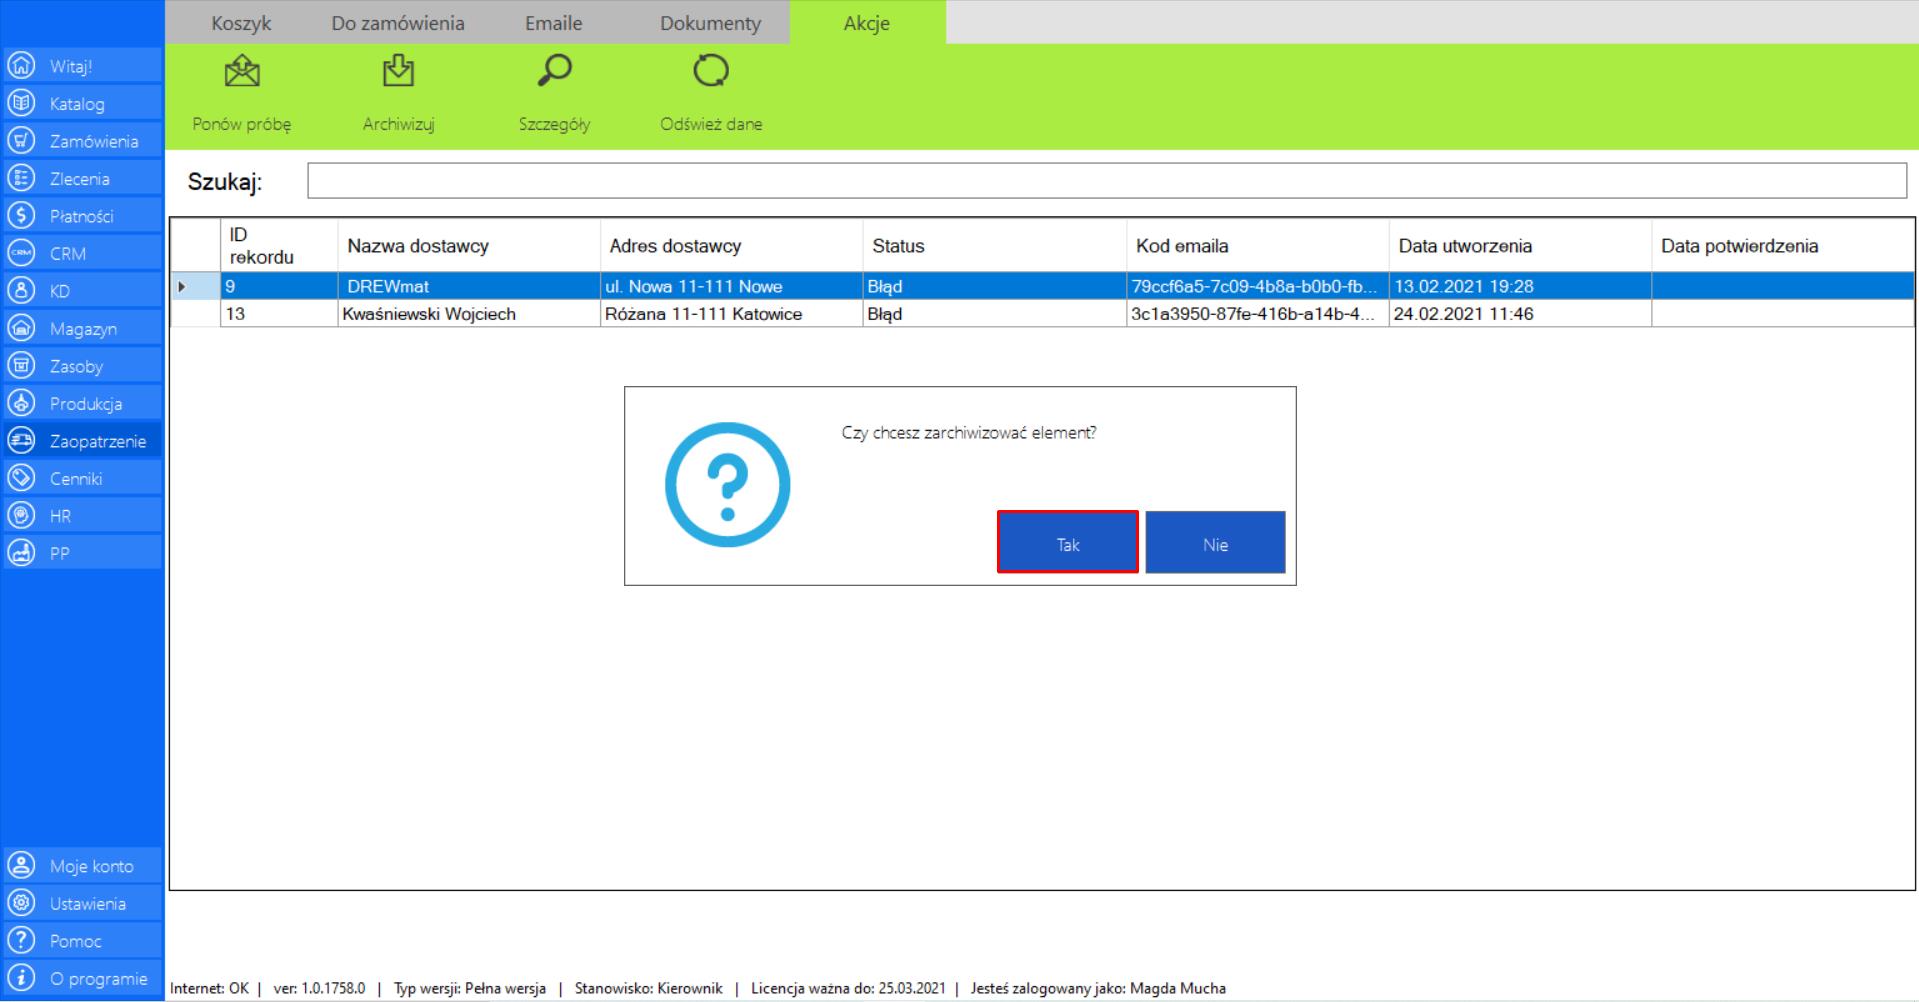
Task: Click the email code cell starting 79ccf6a5
Action: click(1257, 286)
